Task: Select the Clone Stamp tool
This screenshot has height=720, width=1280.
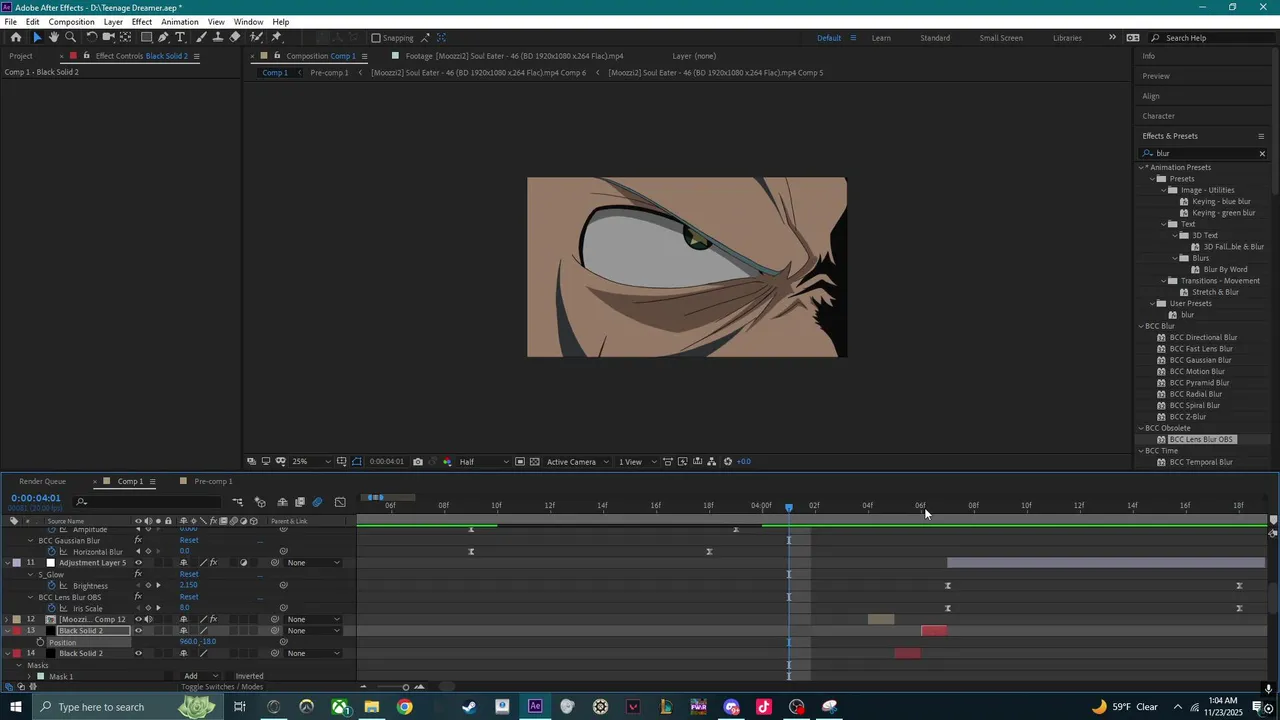Action: tap(218, 37)
